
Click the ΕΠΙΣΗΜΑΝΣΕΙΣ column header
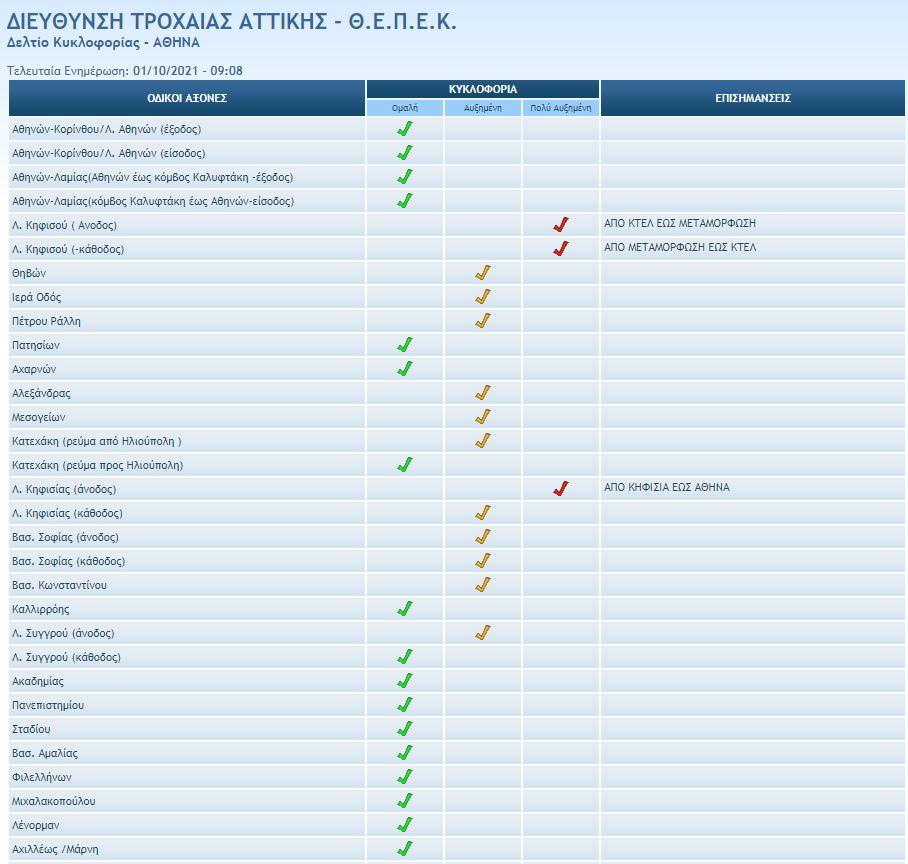(753, 98)
